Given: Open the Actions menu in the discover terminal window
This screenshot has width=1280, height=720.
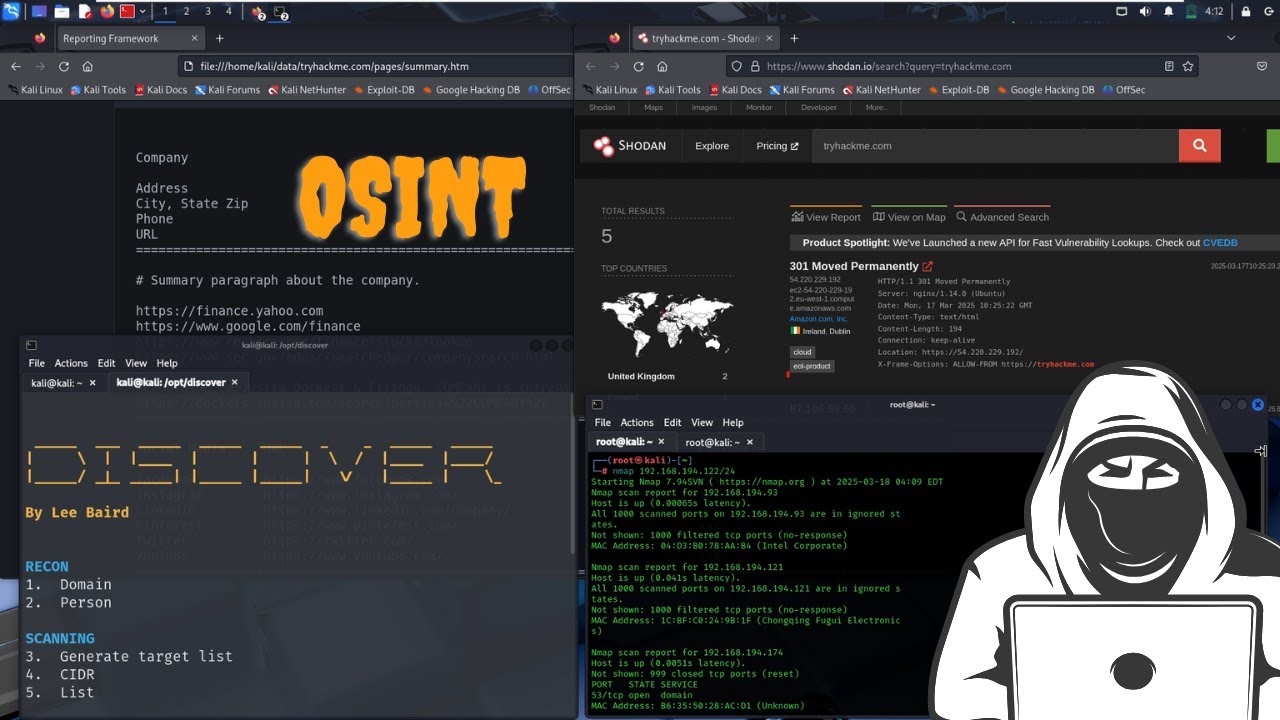Looking at the screenshot, I should tap(71, 363).
